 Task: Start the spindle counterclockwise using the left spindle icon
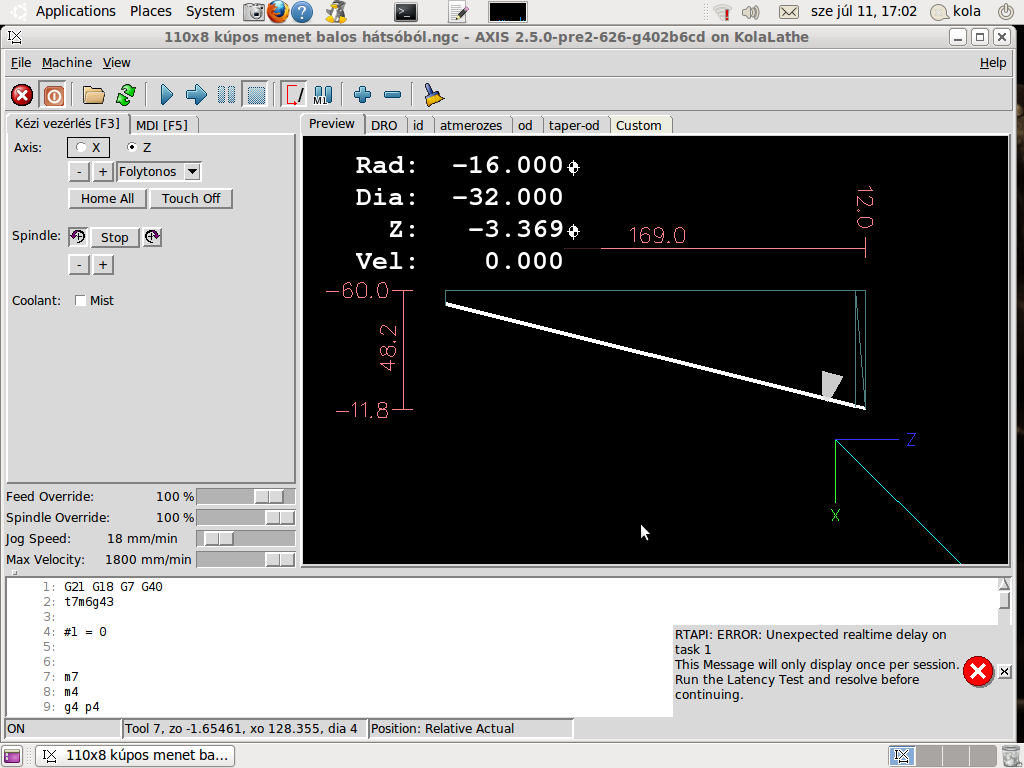(78, 237)
